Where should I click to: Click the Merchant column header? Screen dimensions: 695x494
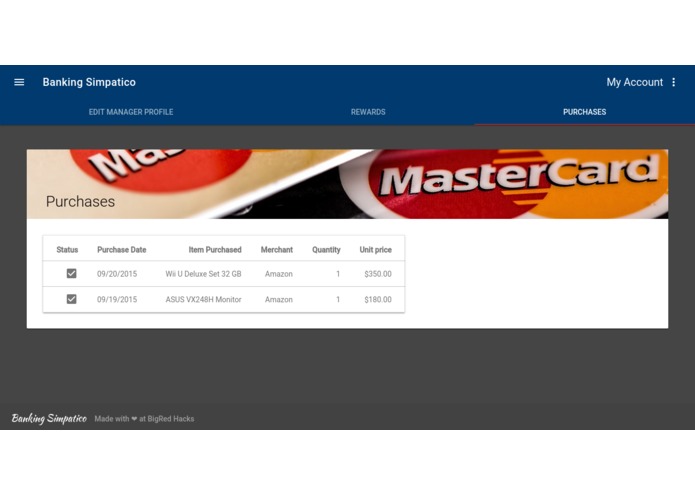pyautogui.click(x=277, y=250)
